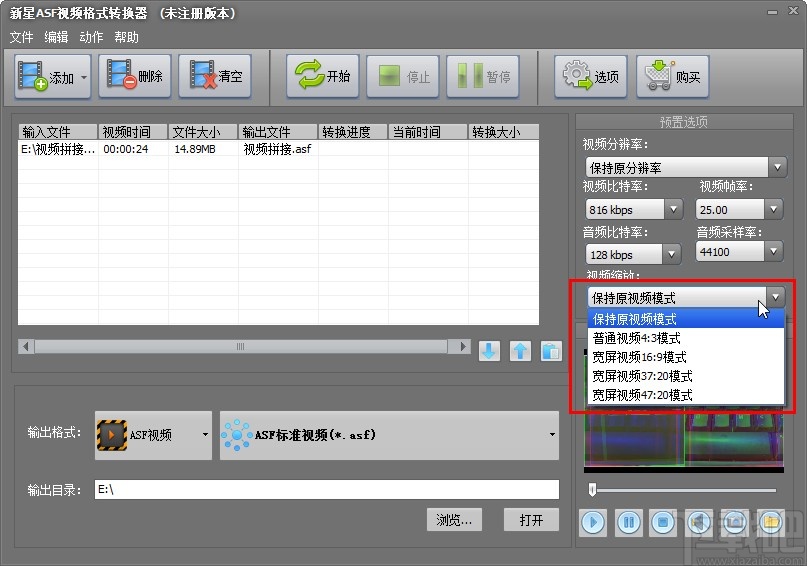Open the 文件 menu
This screenshot has height=566, width=807.
click(x=21, y=37)
